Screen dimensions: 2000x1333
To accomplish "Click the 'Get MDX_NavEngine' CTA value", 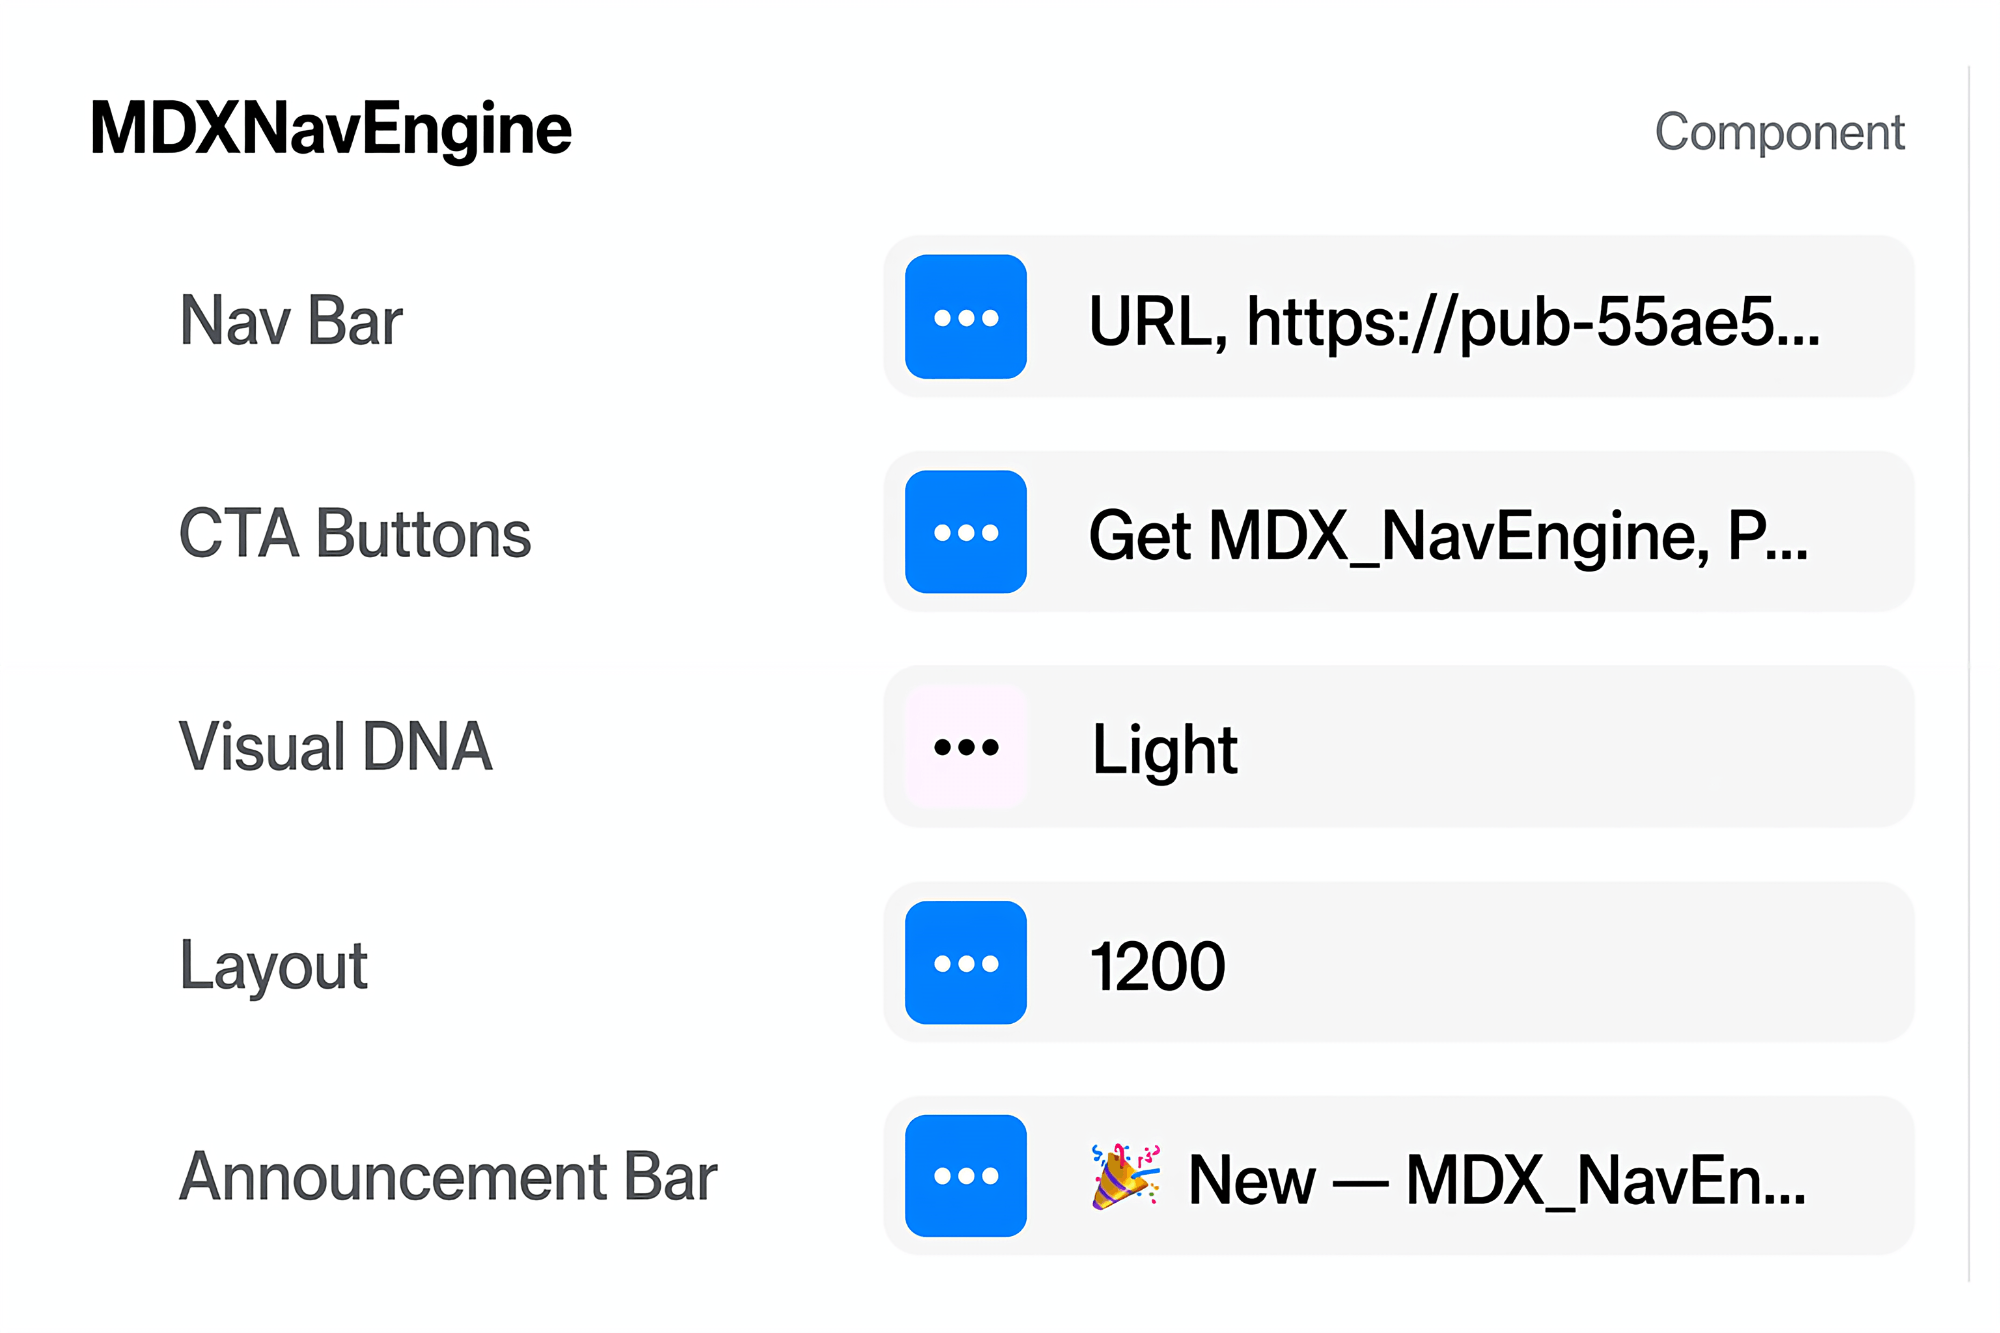I will 1447,536.
